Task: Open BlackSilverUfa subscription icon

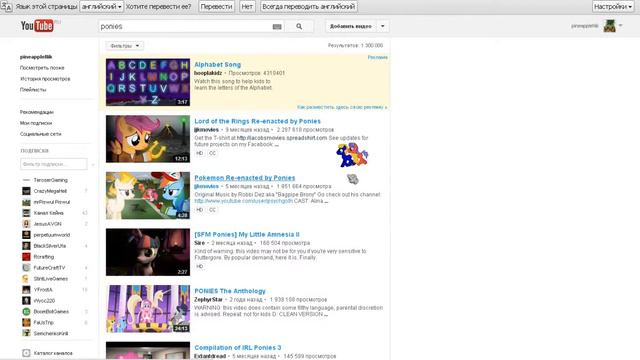Action: [x=26, y=246]
